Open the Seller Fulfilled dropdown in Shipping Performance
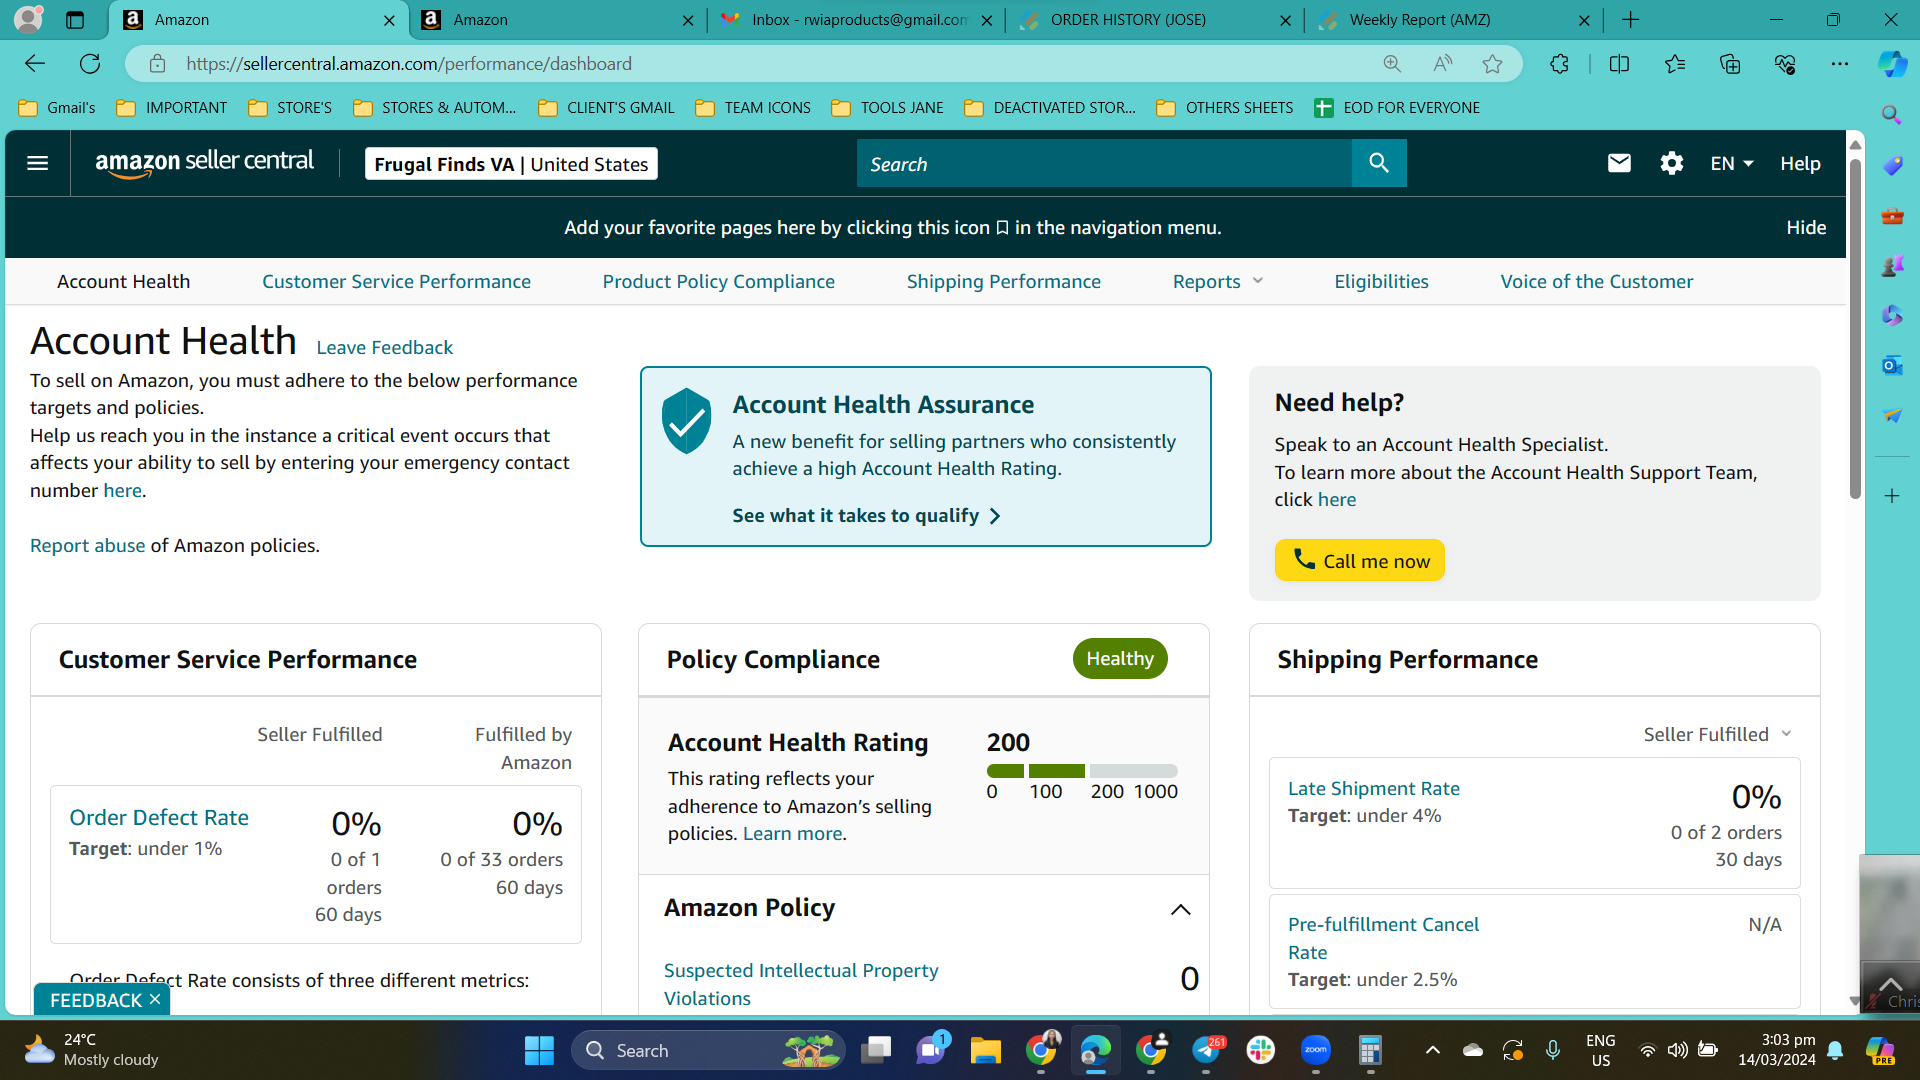 [1717, 734]
